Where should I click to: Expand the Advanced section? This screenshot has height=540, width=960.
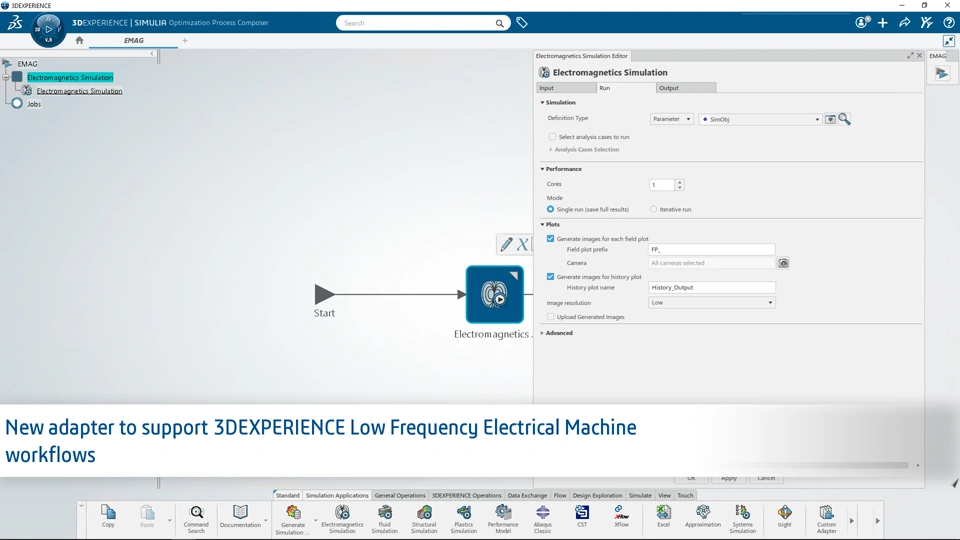[x=542, y=333]
